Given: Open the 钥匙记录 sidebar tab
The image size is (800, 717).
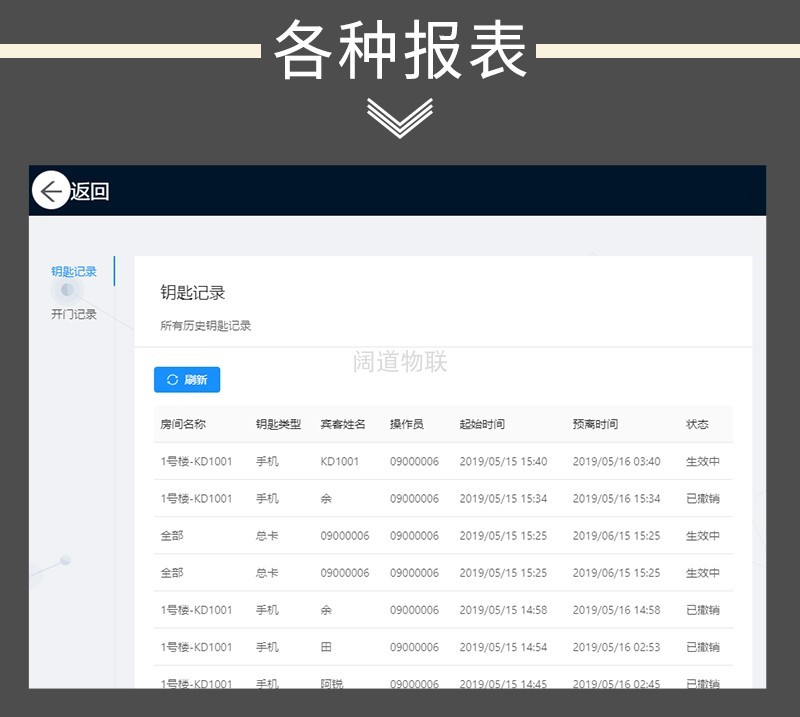Looking at the screenshot, I should [74, 271].
